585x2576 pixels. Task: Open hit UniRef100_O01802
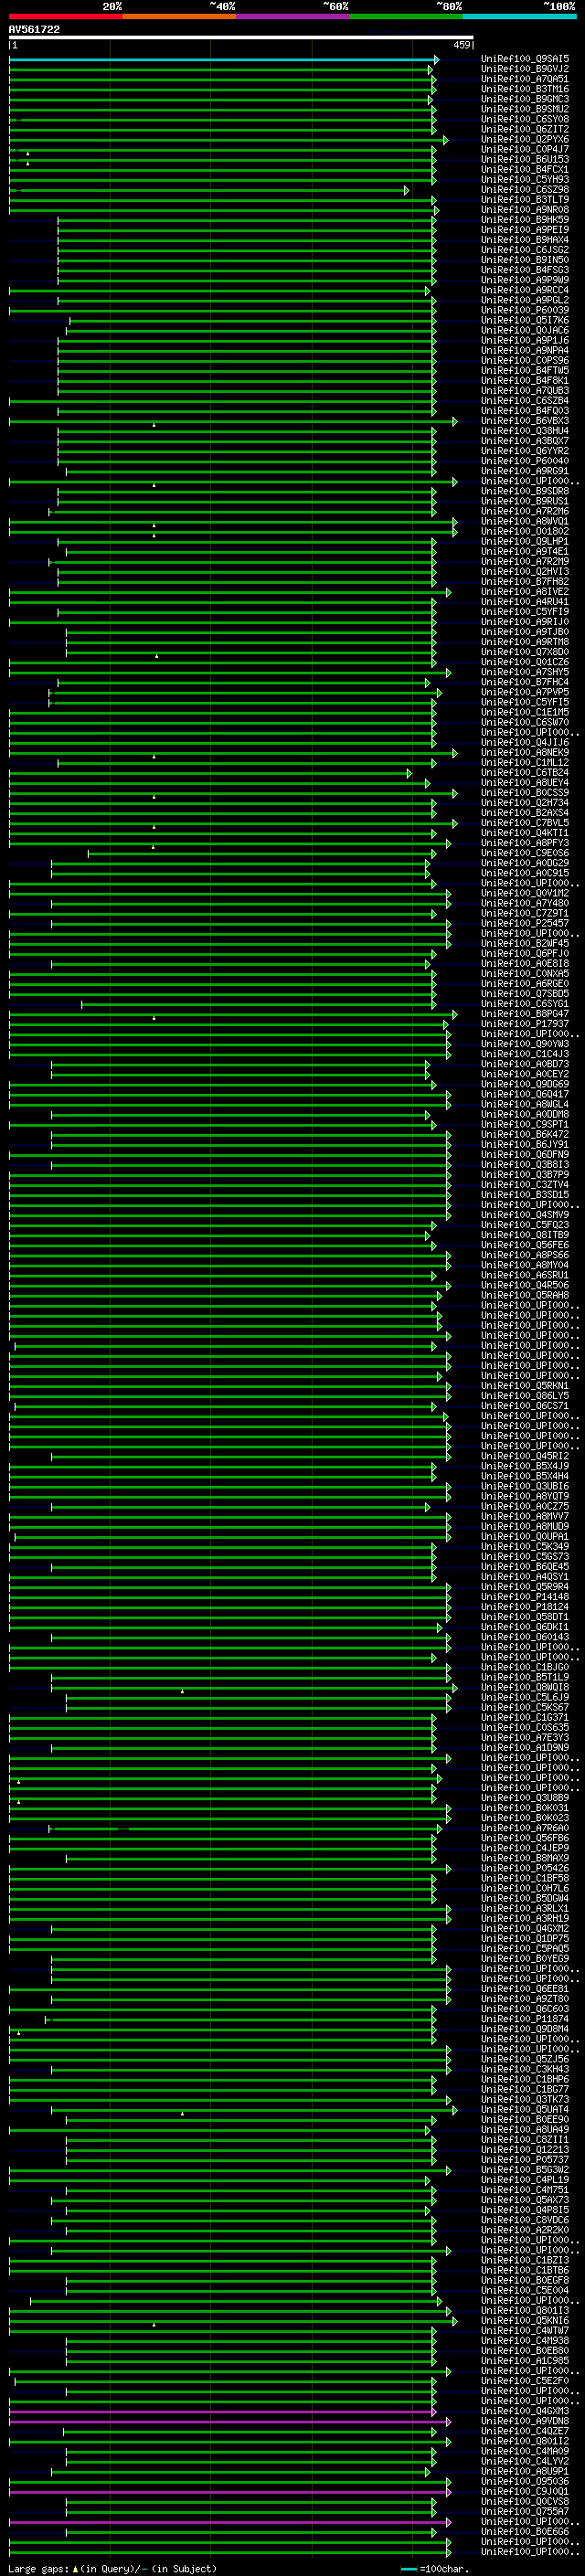(524, 531)
